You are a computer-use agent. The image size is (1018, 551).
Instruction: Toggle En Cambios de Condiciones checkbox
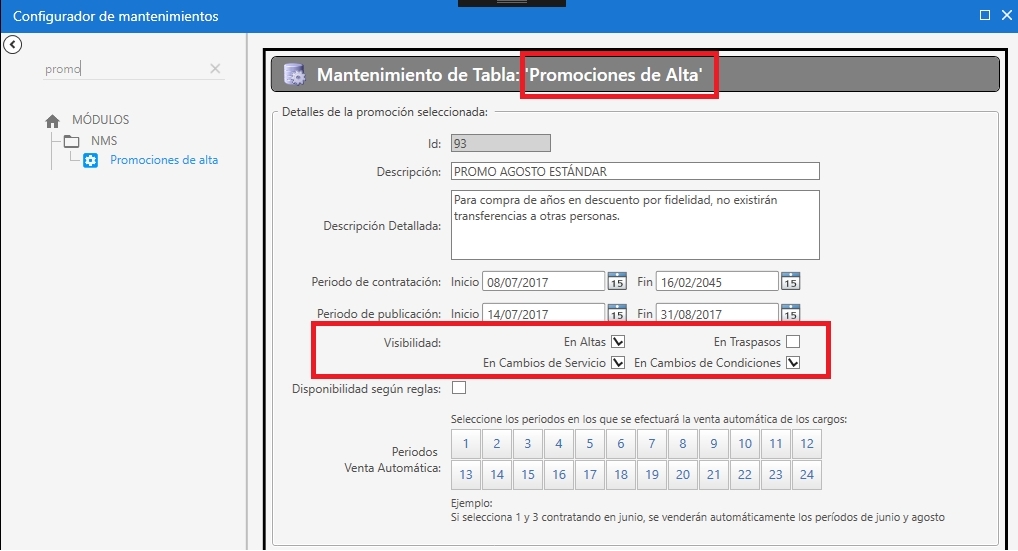pyautogui.click(x=793, y=362)
